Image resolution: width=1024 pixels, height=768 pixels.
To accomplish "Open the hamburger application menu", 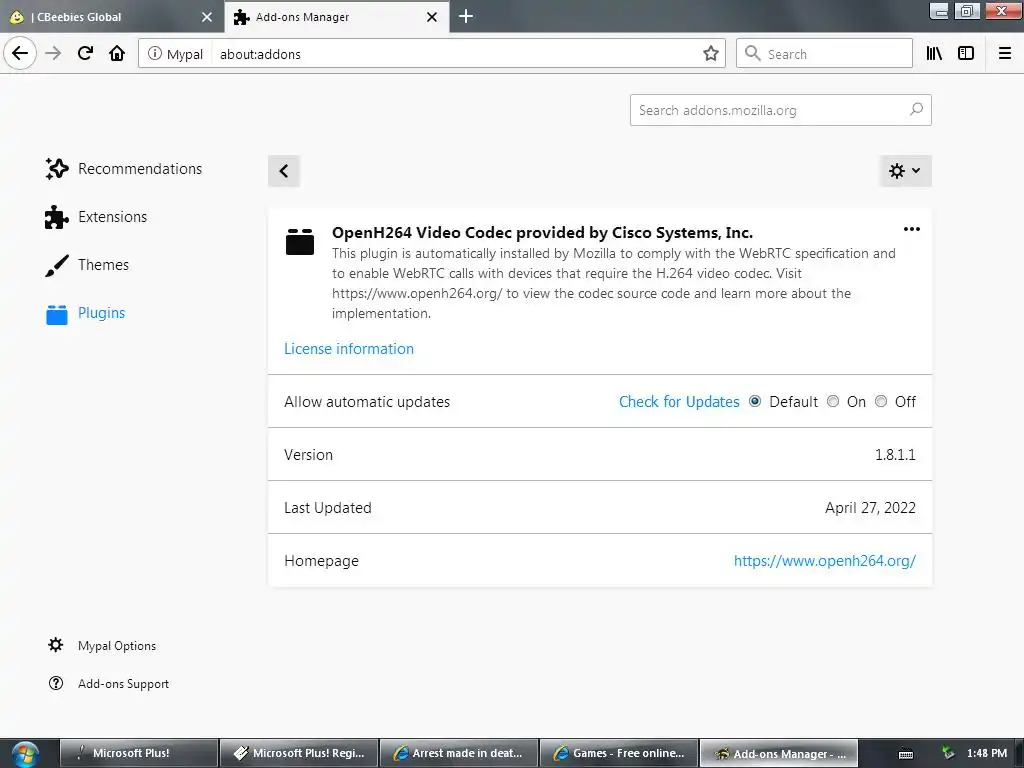I will (x=1004, y=54).
